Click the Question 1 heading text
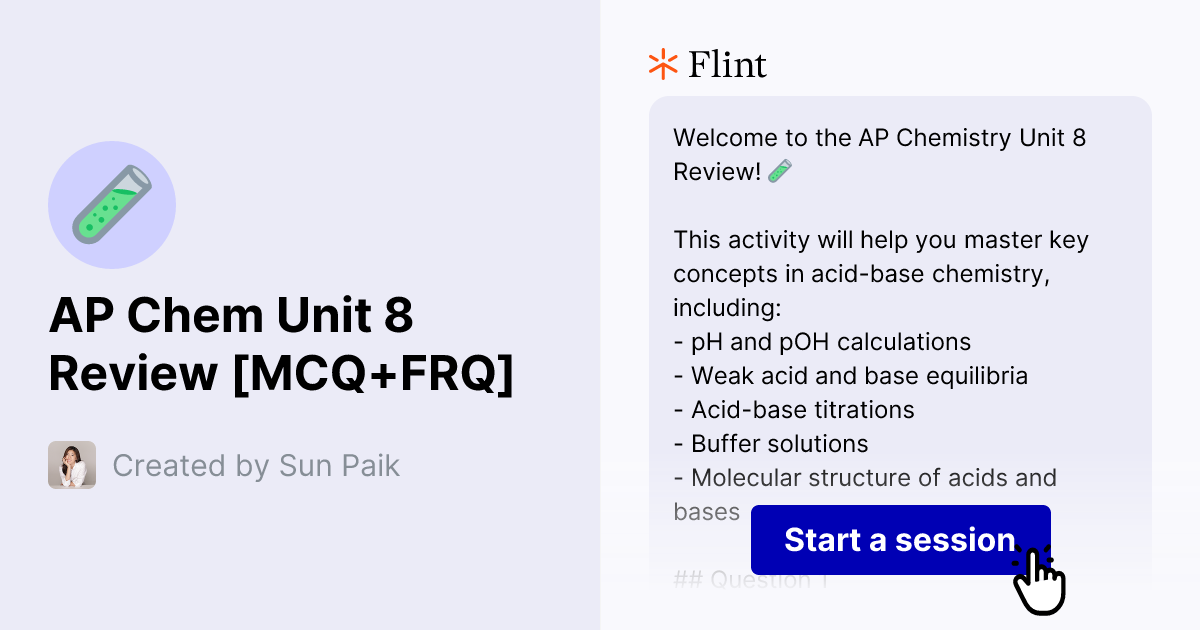The image size is (1200, 630). point(750,579)
